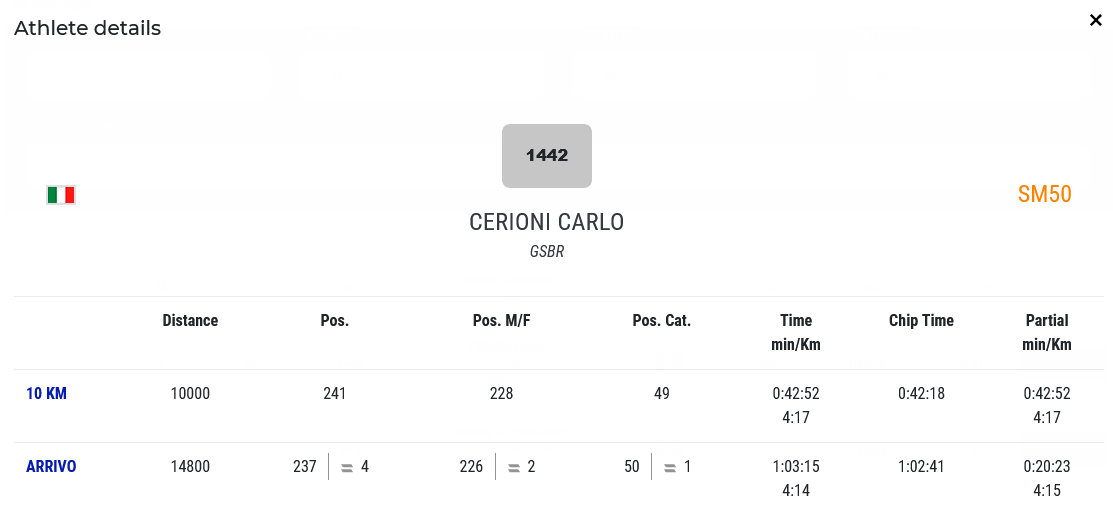1113x519 pixels.
Task: Click the bib number 1442 badge
Action: 547,156
